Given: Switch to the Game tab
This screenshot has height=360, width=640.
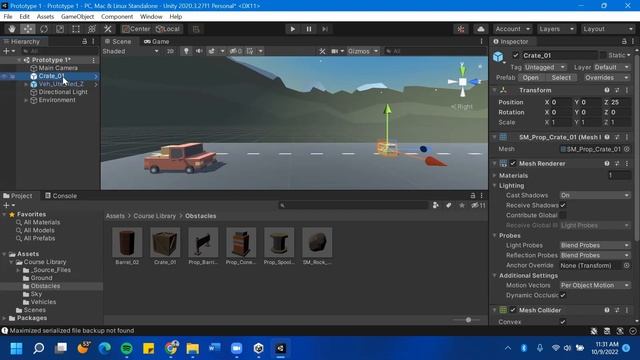Looking at the screenshot, I should tap(156, 41).
